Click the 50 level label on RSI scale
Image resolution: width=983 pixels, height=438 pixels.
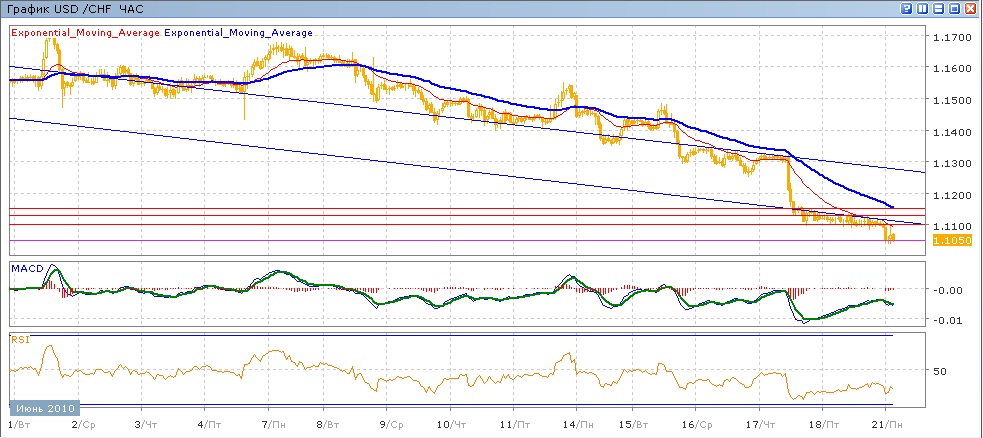point(939,371)
